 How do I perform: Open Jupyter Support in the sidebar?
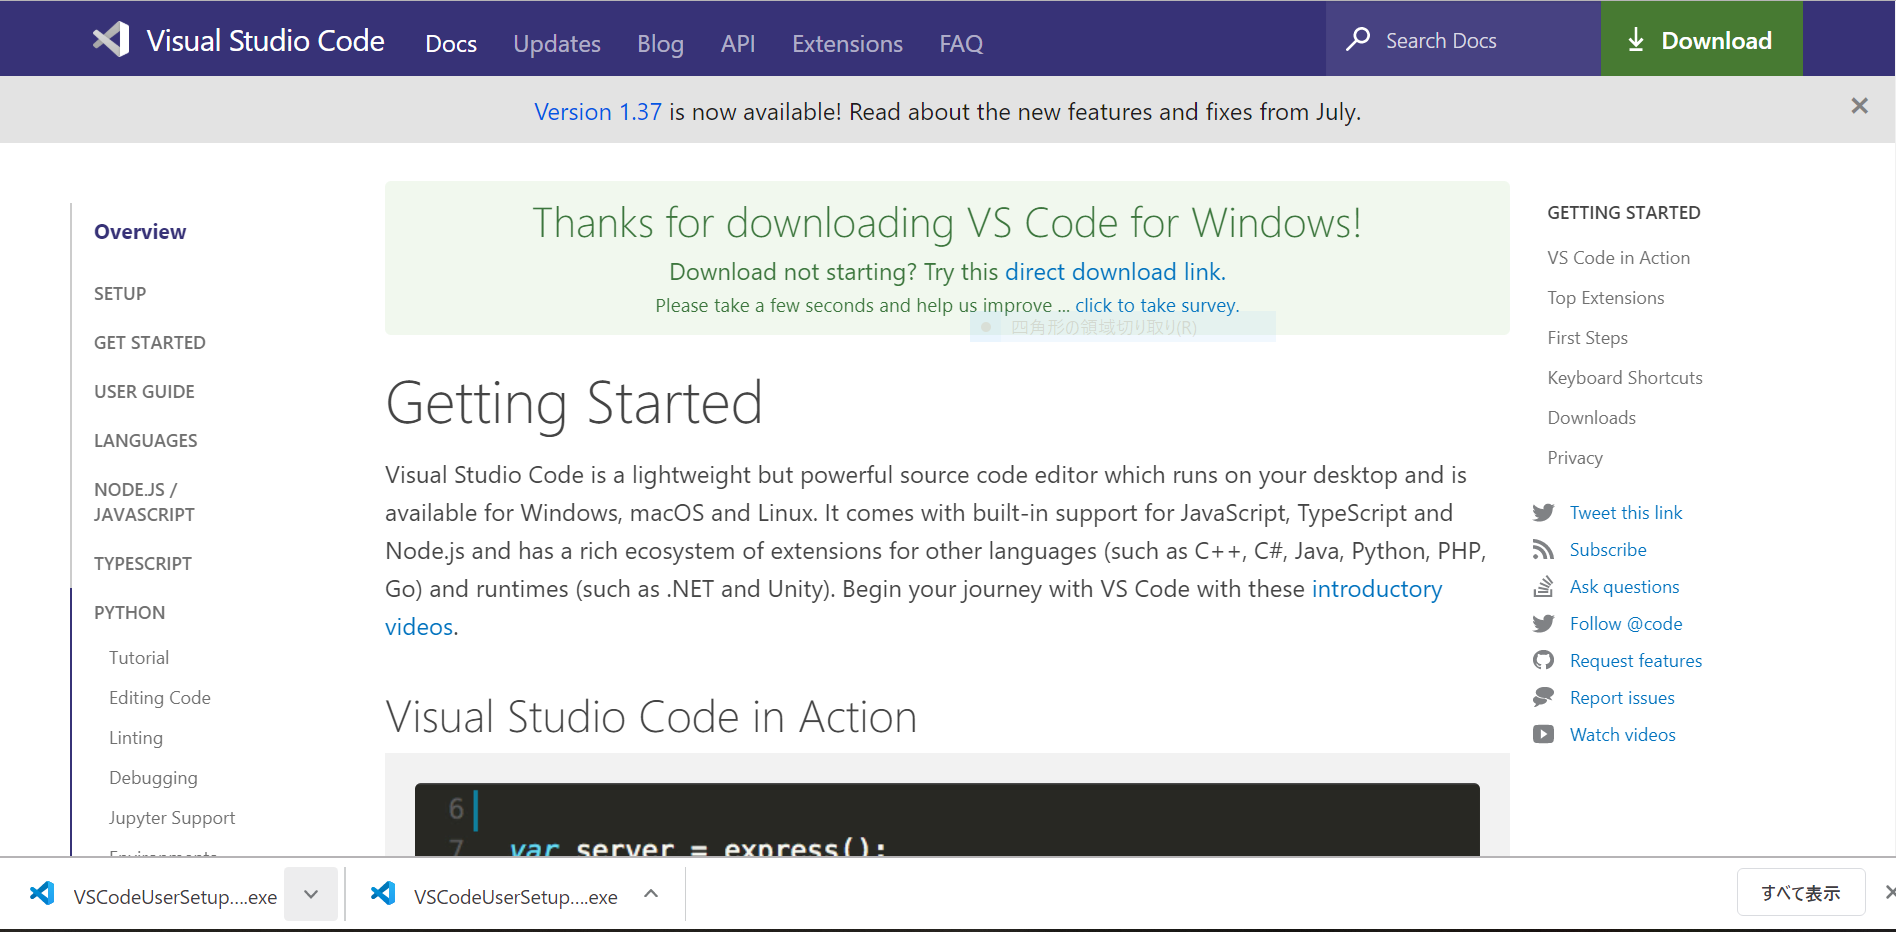click(172, 818)
